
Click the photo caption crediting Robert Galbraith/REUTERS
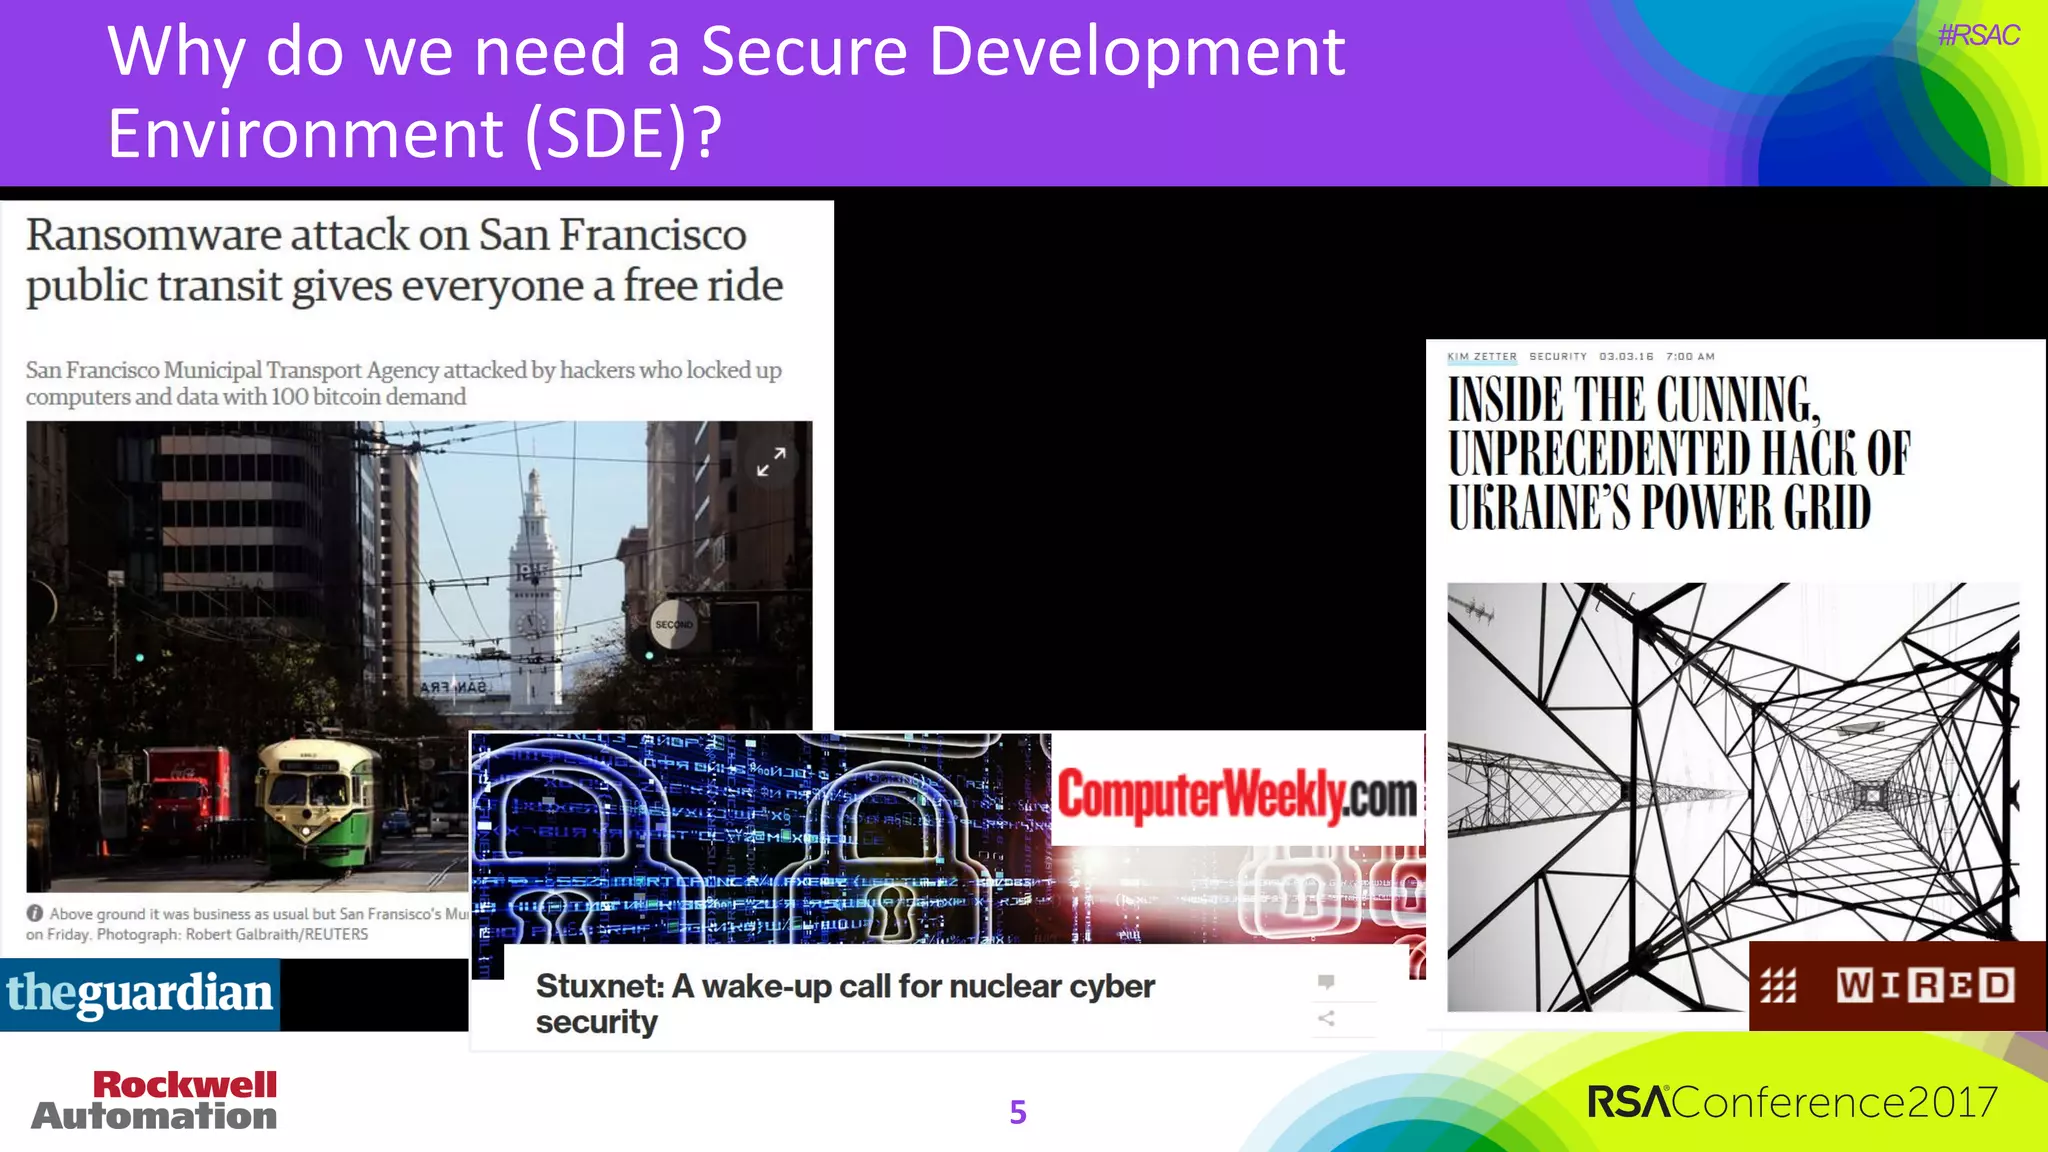(247, 924)
